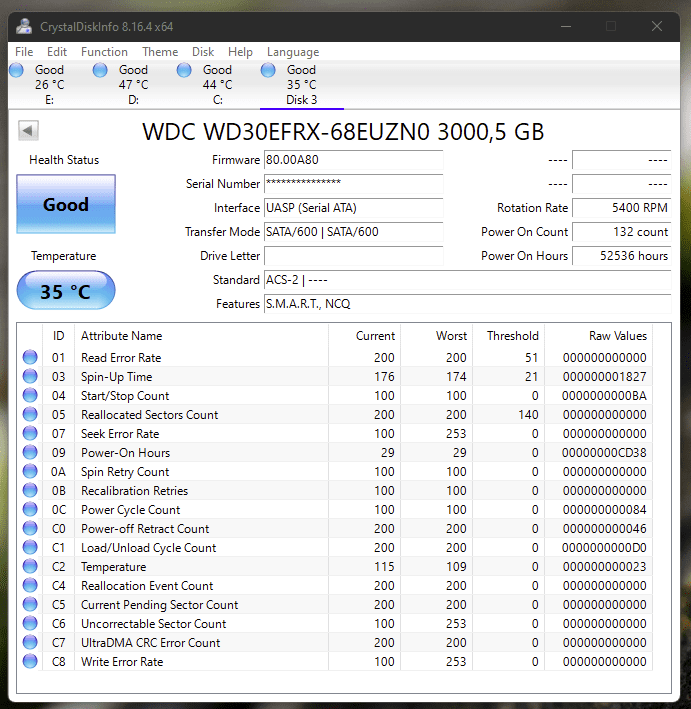
Task: Click the CrystalDiskInfo title bar app icon
Action: [x=24, y=26]
